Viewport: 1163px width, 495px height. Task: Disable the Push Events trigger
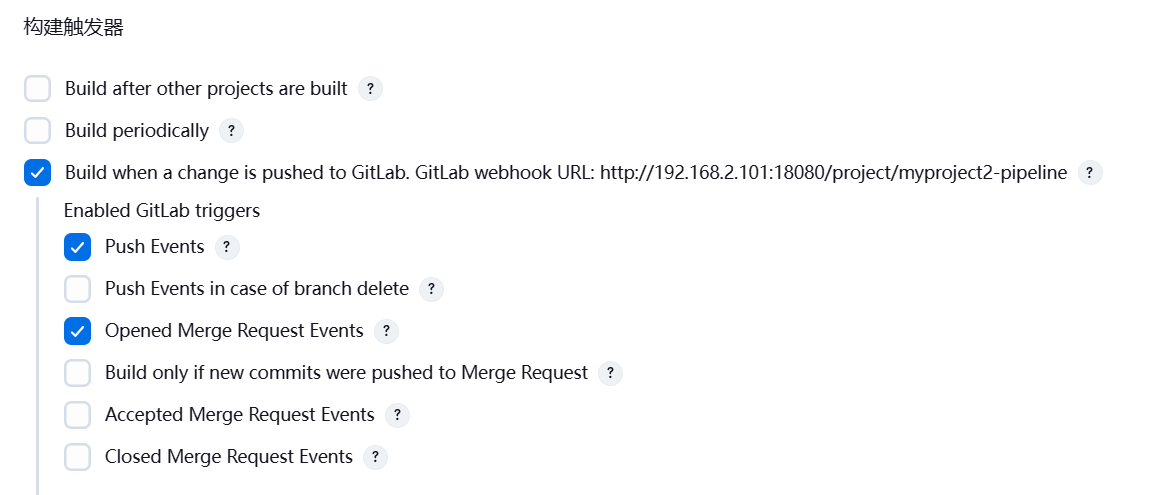pyautogui.click(x=78, y=247)
